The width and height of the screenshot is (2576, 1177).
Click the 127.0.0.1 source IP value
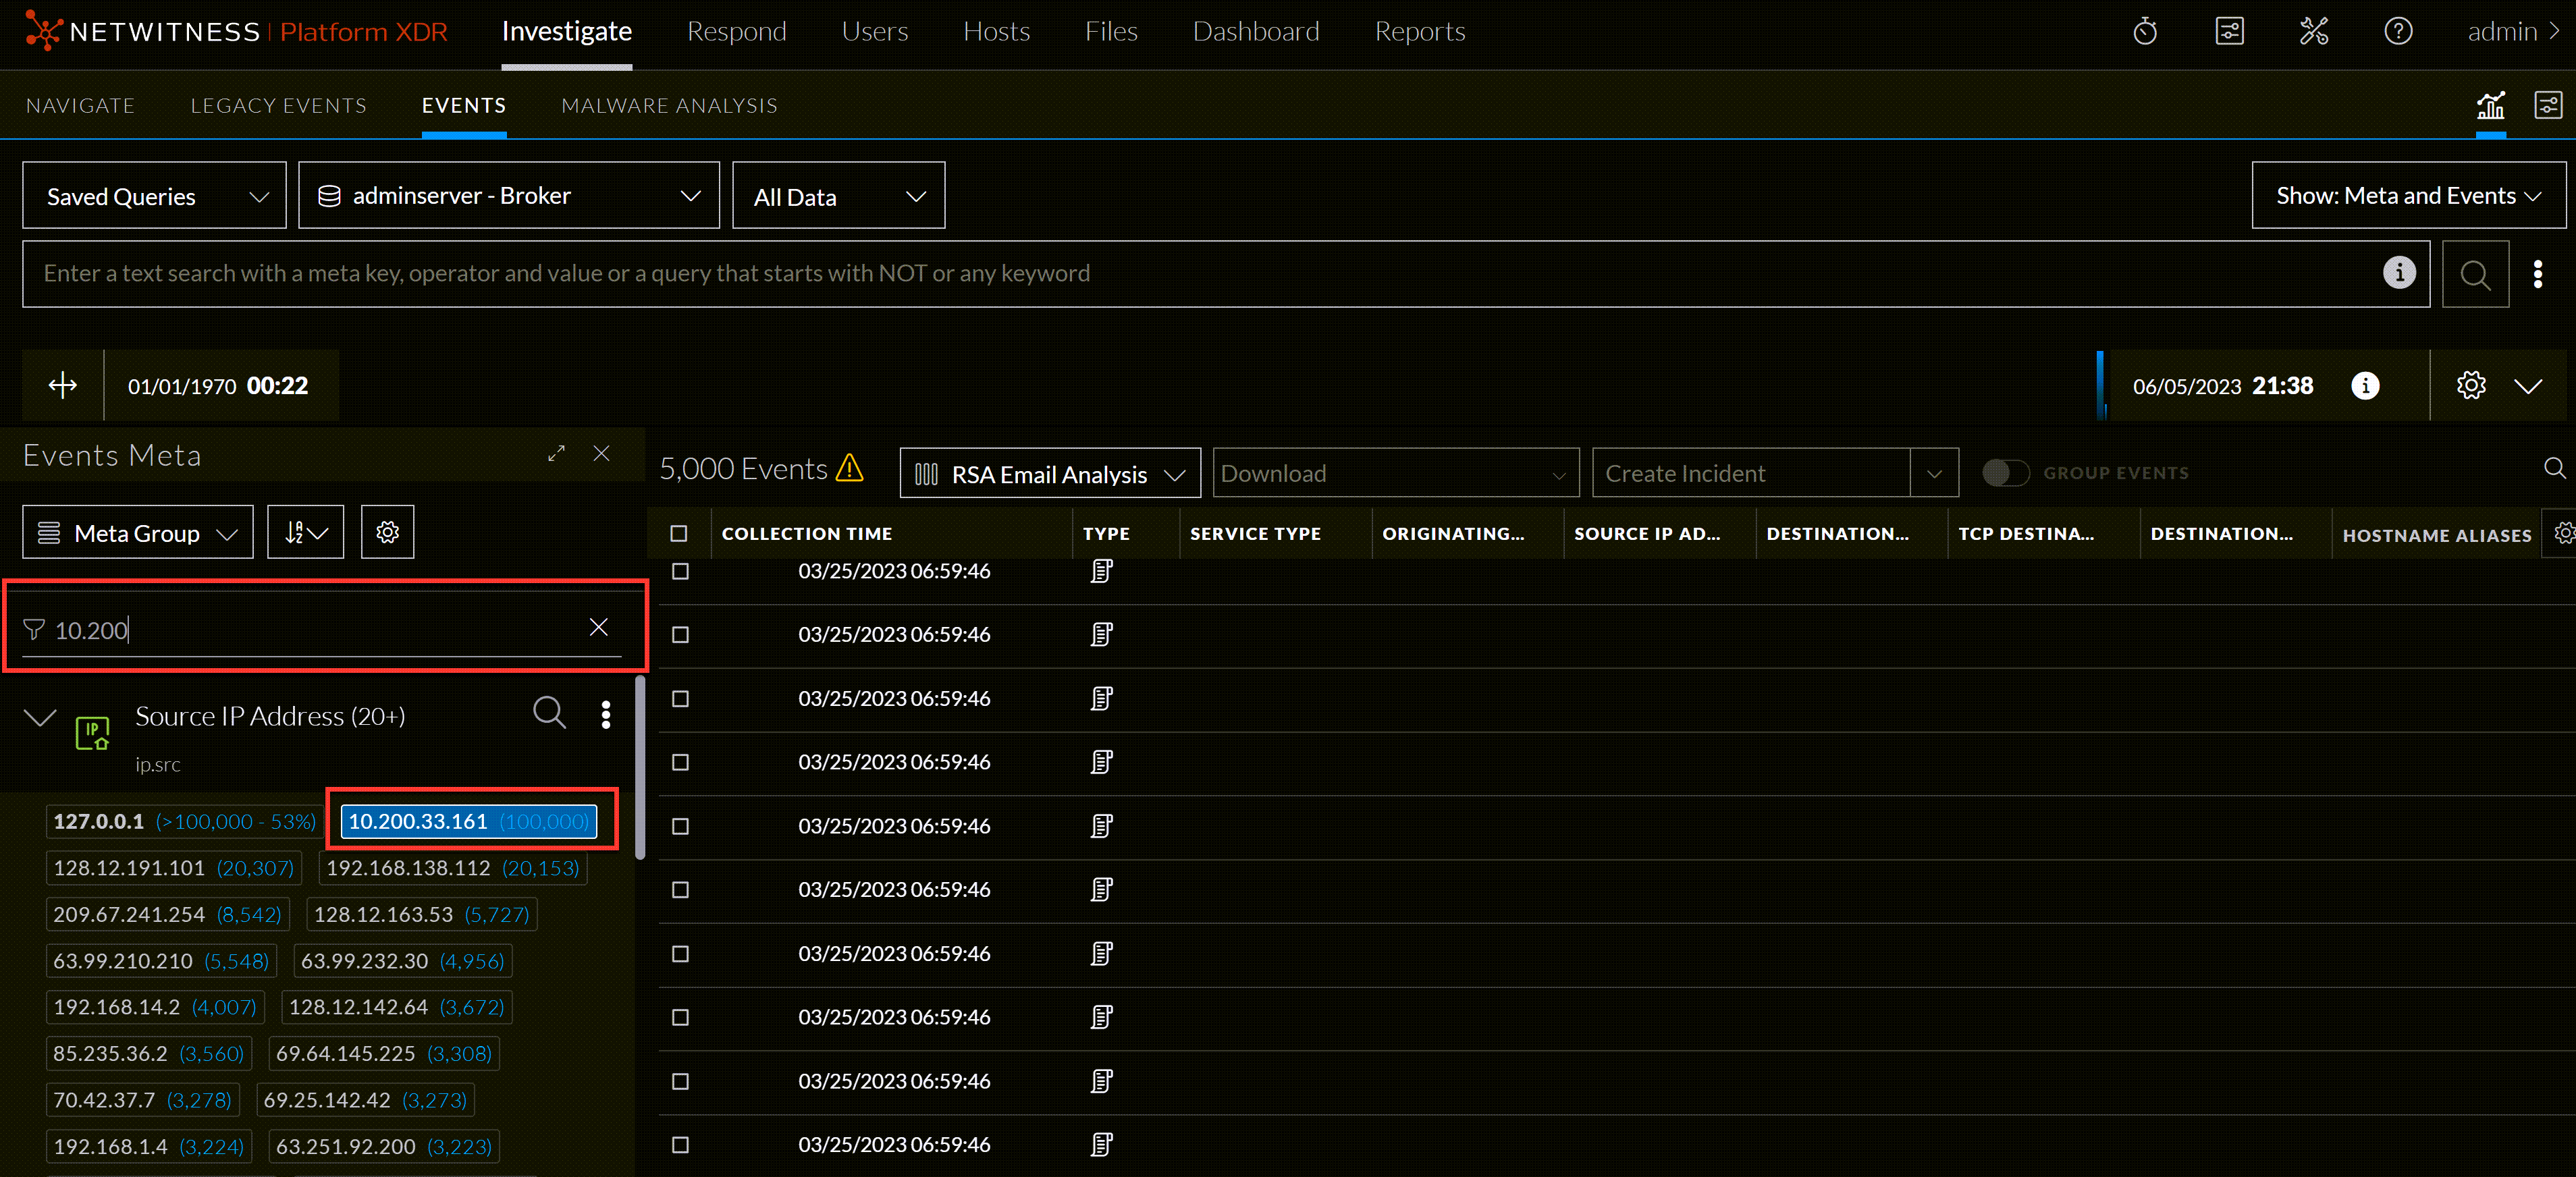98,821
